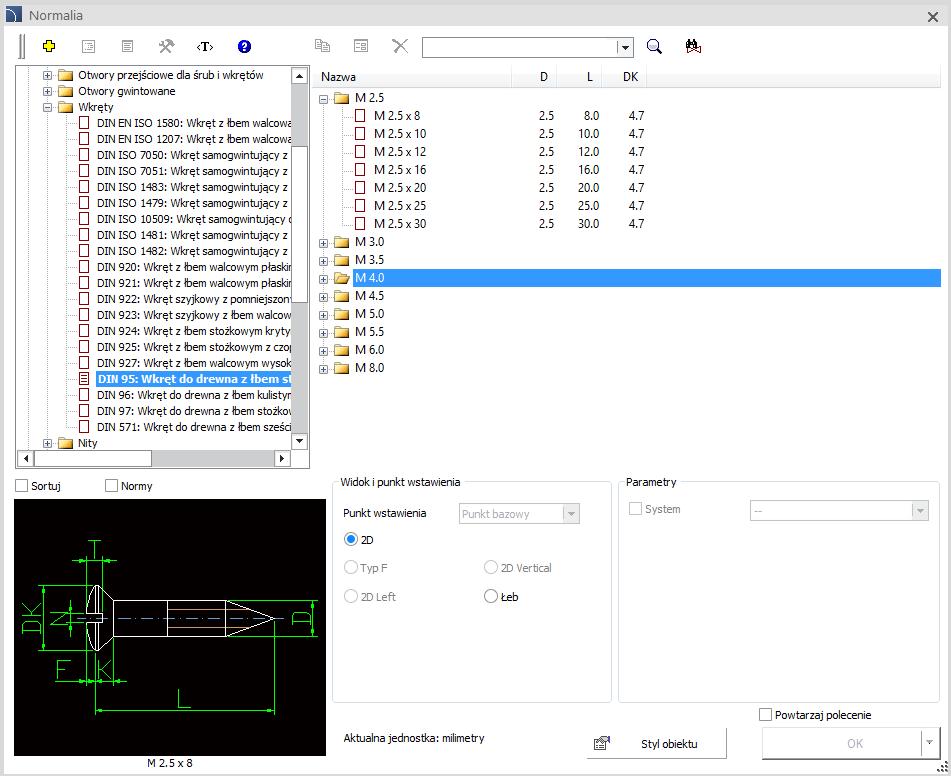Click the search text input field
The image size is (951, 776).
(519, 47)
